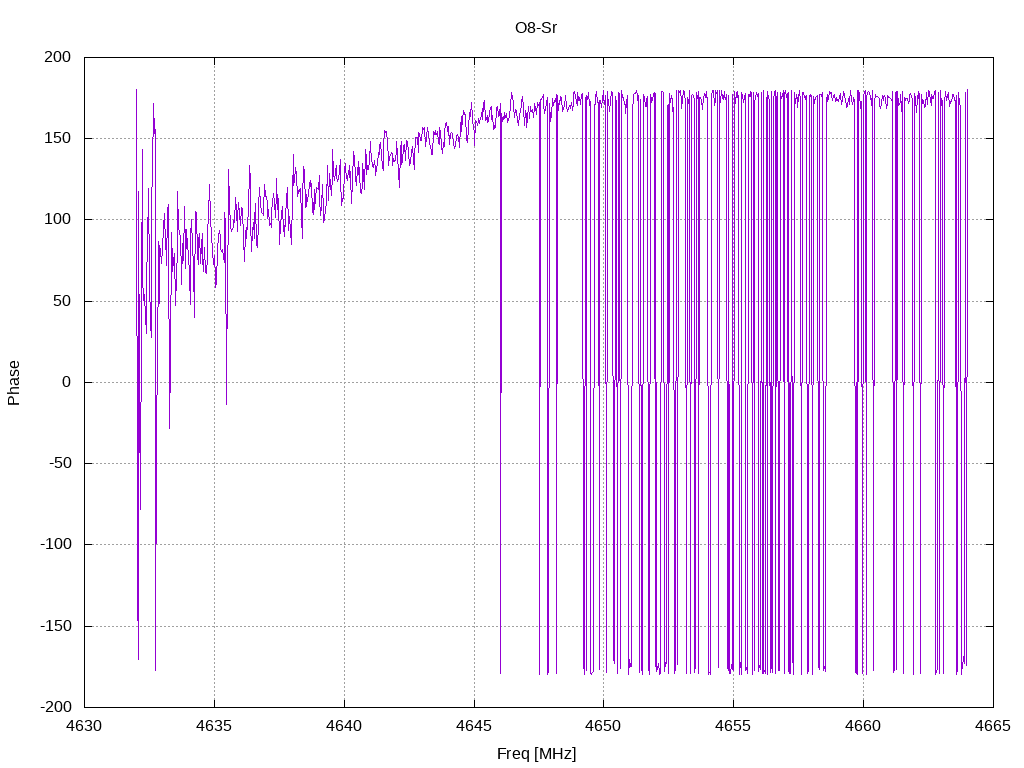This screenshot has height=768, width=1024.
Task: Click the x-axis tick label 4645
Action: (x=474, y=726)
